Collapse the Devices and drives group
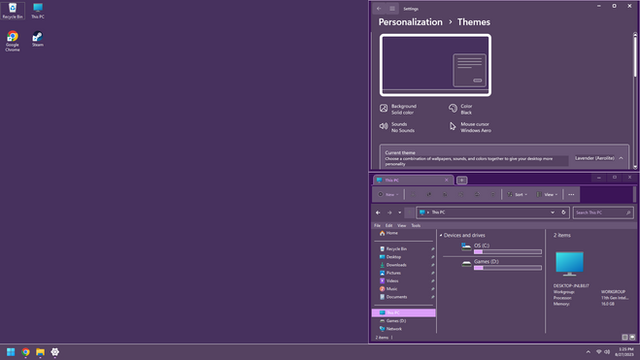The width and height of the screenshot is (640, 360). pos(441,236)
